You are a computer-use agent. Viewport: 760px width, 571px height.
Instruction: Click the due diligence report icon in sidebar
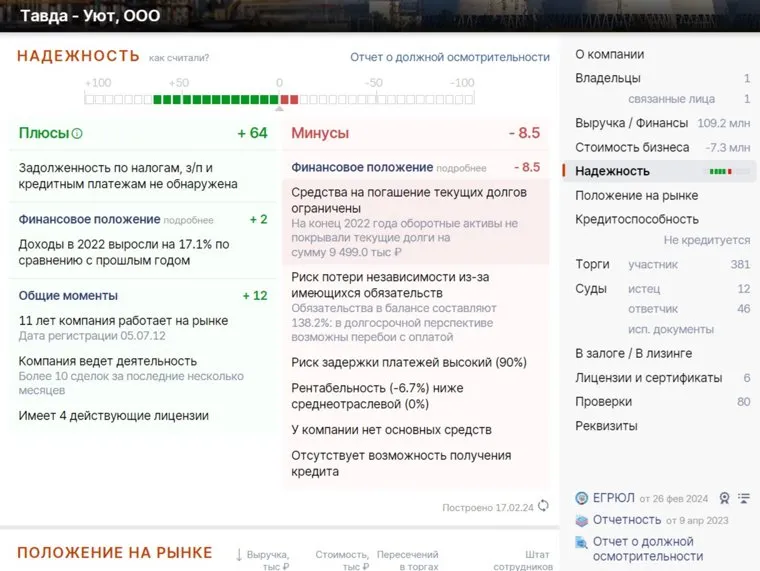582,542
